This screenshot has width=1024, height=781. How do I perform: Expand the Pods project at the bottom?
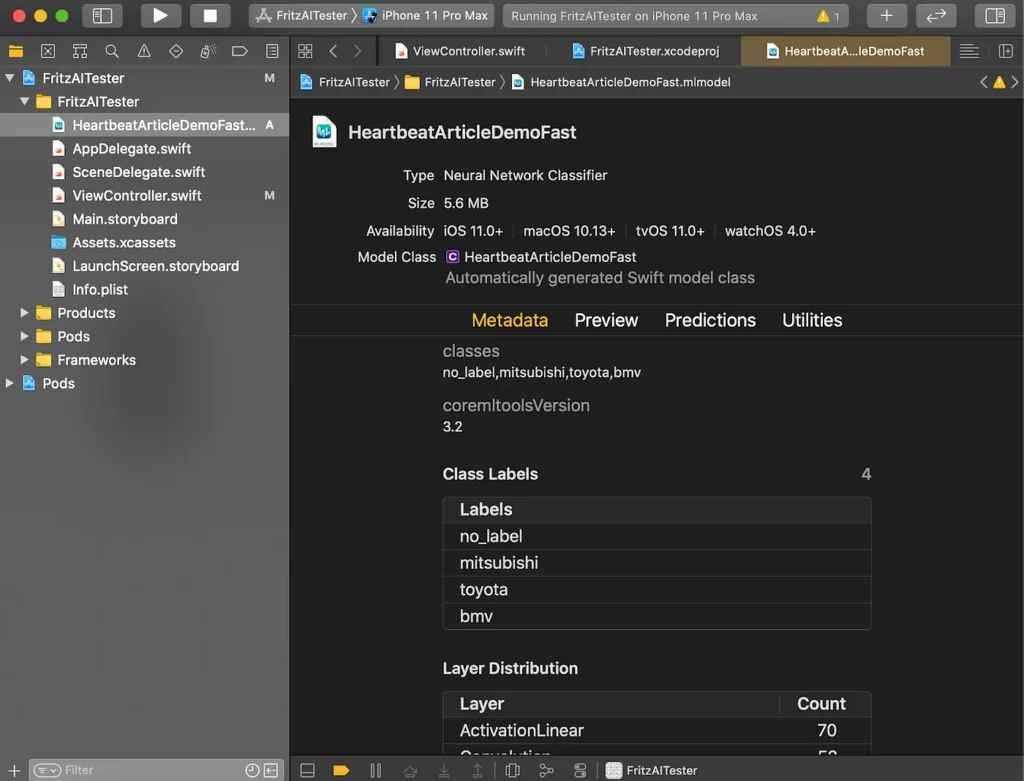coord(10,383)
